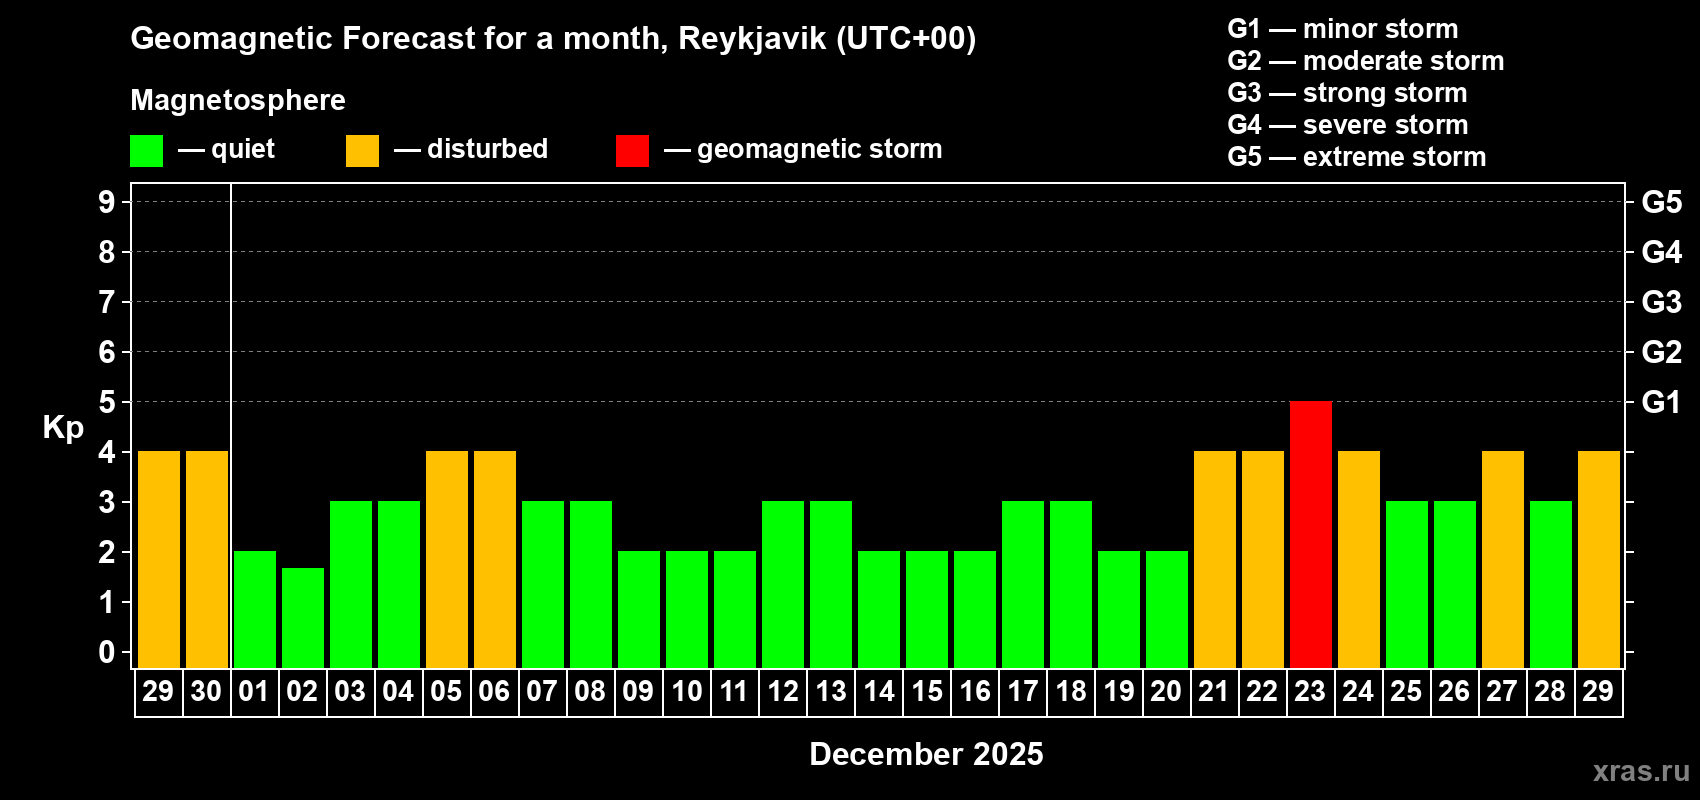Click the G5 label on right axis
The height and width of the screenshot is (800, 1700).
[x=1661, y=202]
